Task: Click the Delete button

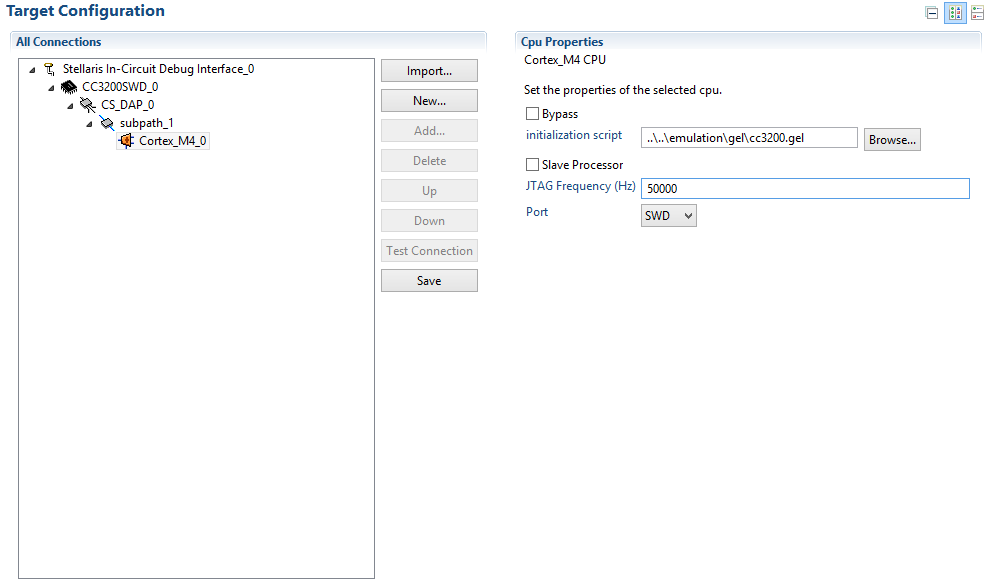Action: 429,161
